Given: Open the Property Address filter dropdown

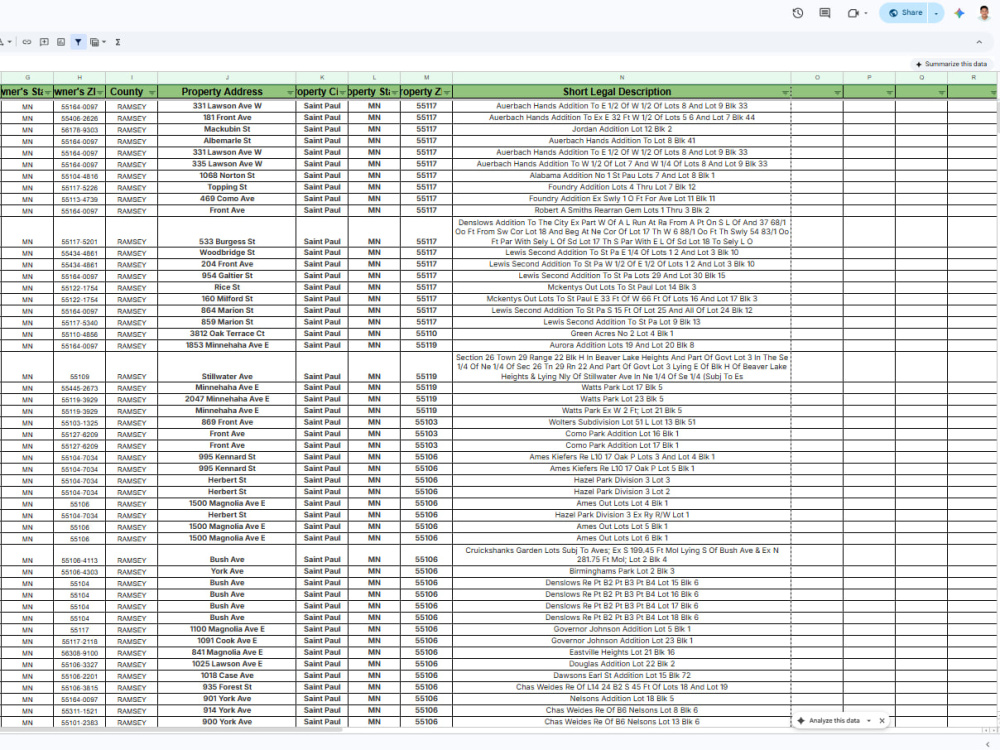Looking at the screenshot, I should pos(290,93).
